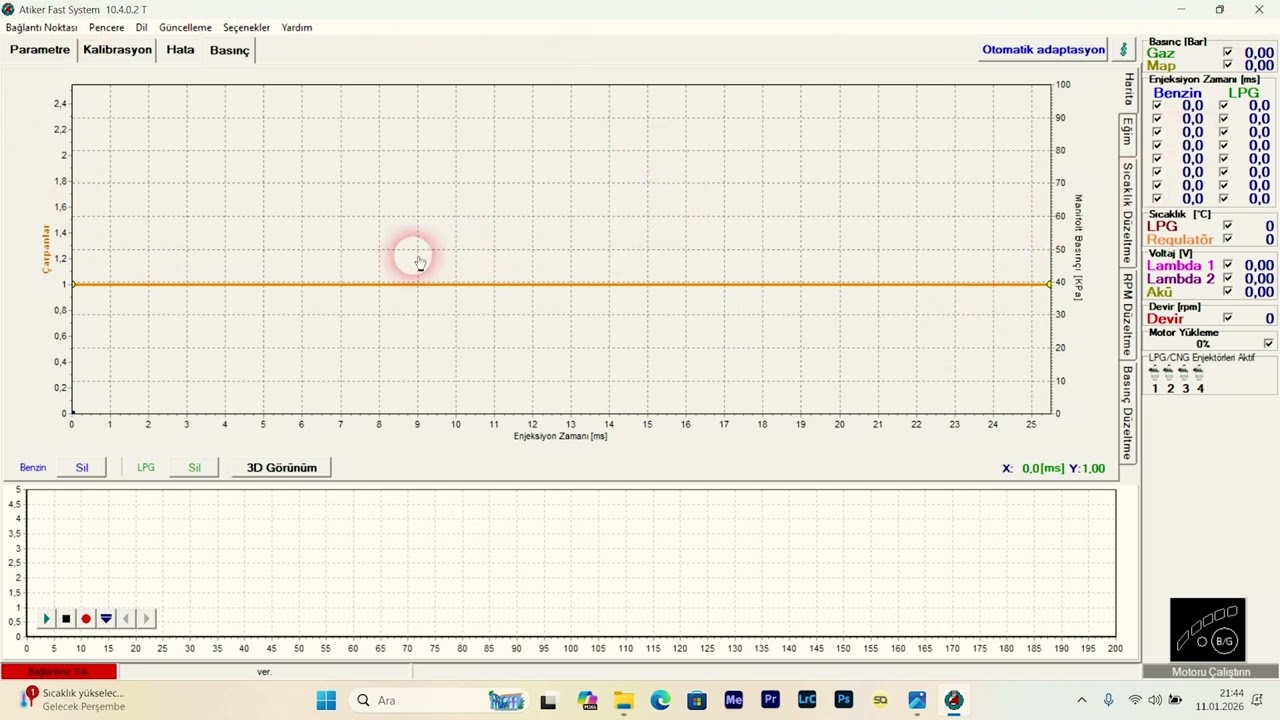Click the blue down-triangle save icon

[x=106, y=619]
